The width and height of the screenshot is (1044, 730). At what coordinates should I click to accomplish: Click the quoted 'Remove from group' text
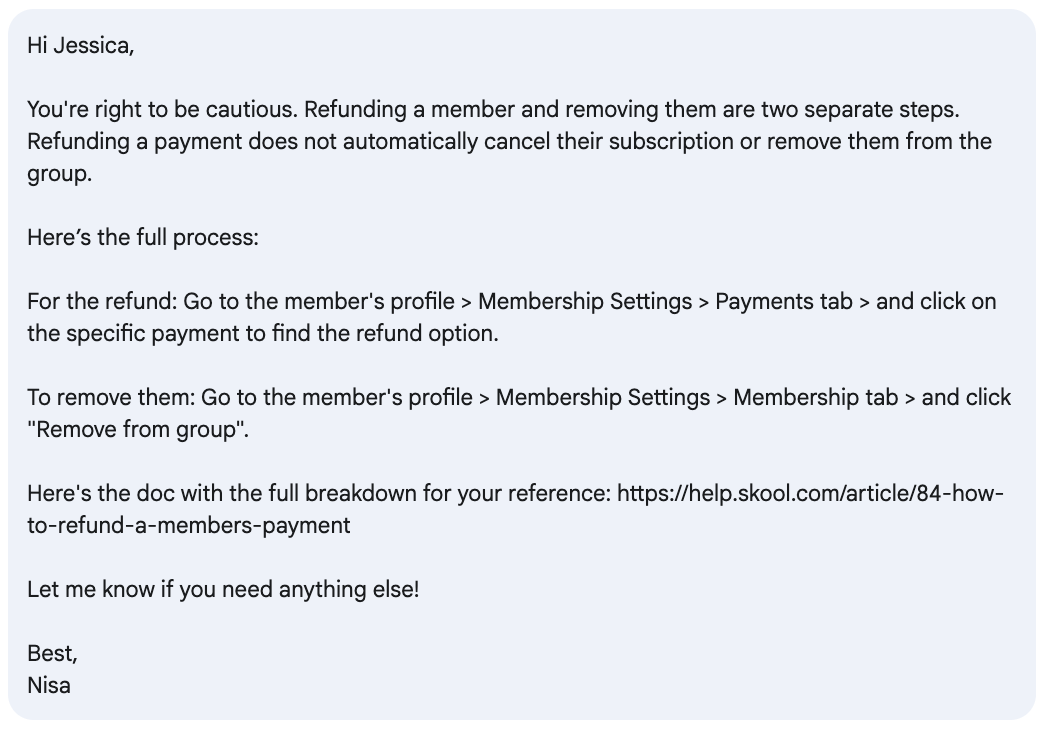tap(137, 430)
